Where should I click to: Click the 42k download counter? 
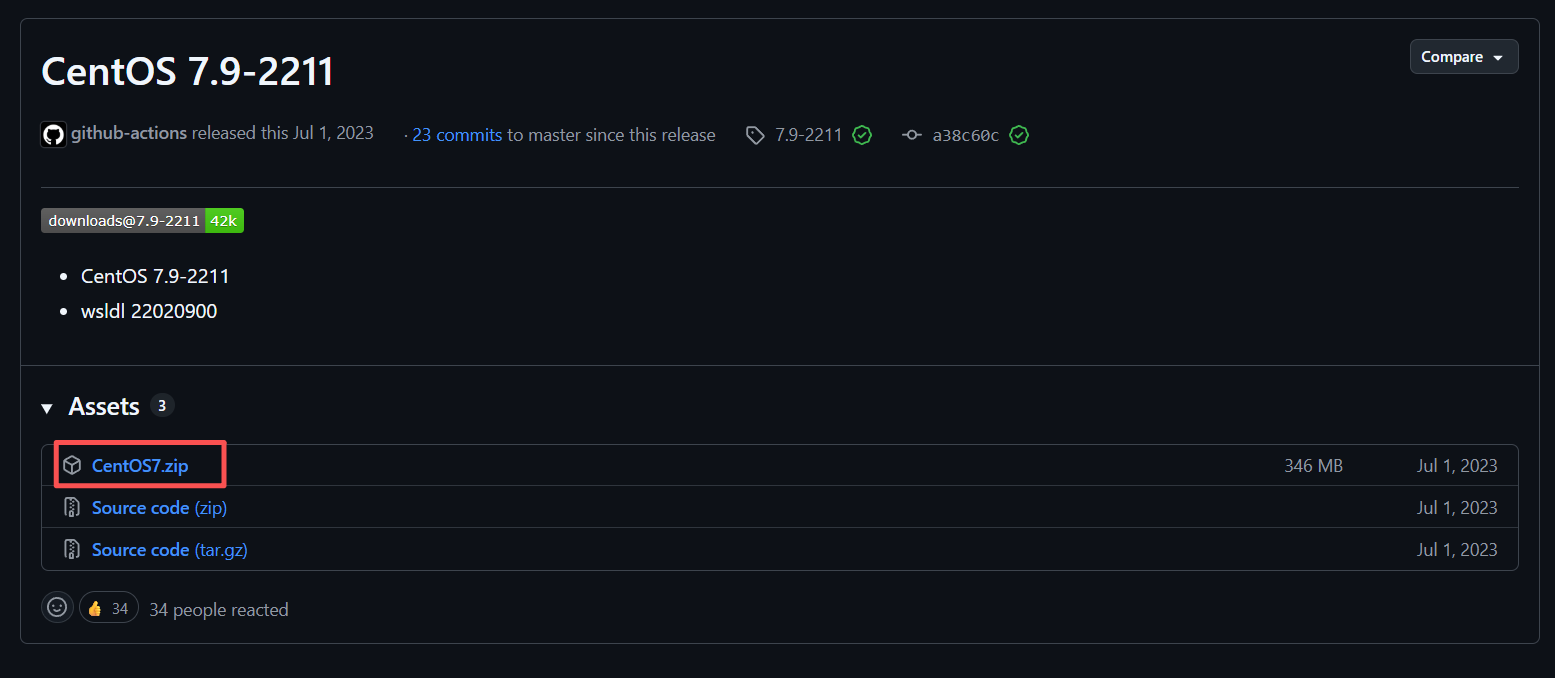pyautogui.click(x=223, y=220)
